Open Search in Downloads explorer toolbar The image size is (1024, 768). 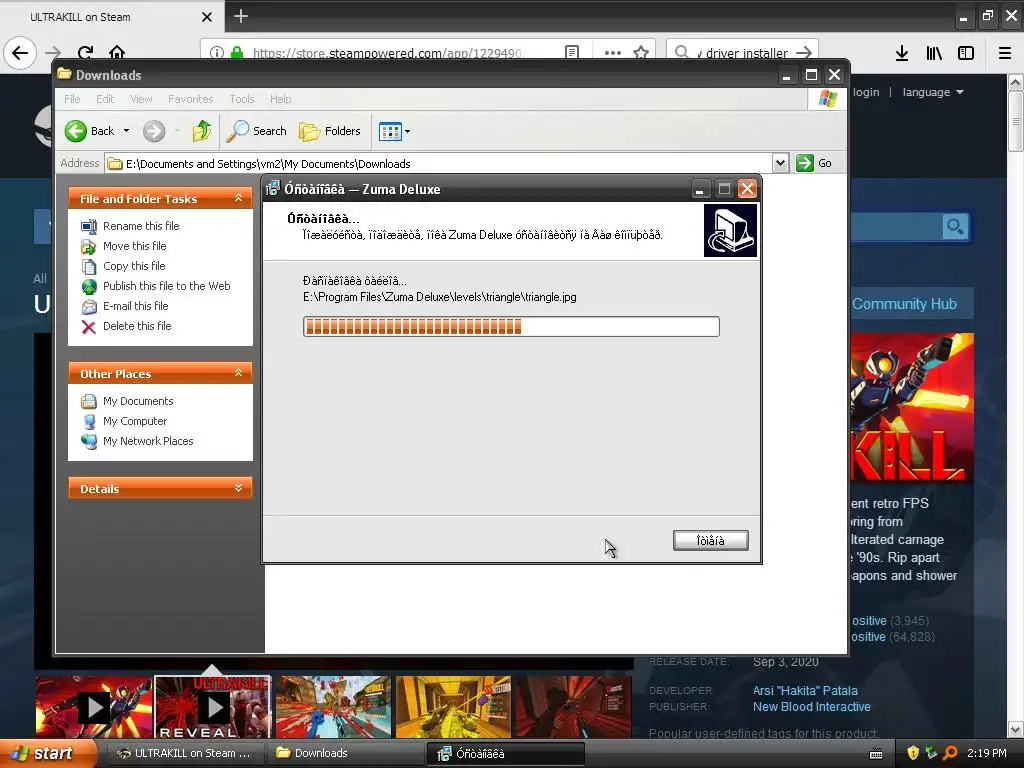point(257,131)
